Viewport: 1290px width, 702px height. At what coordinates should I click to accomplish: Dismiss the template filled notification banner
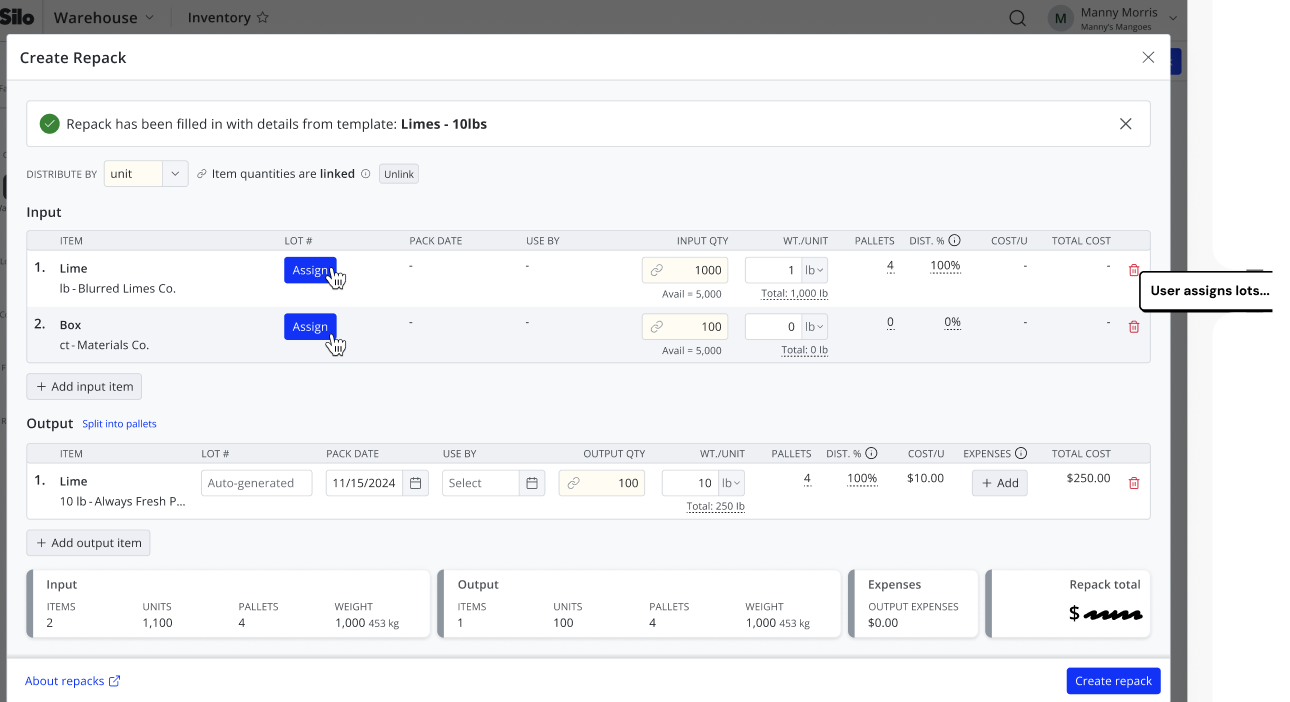point(1125,124)
